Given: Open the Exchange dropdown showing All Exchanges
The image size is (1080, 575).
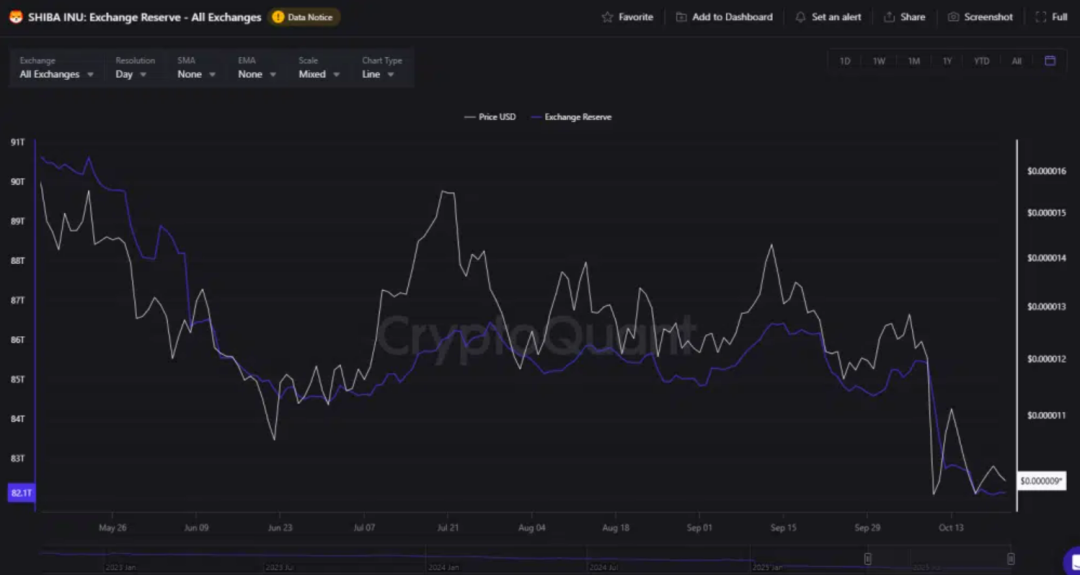Looking at the screenshot, I should [57, 74].
